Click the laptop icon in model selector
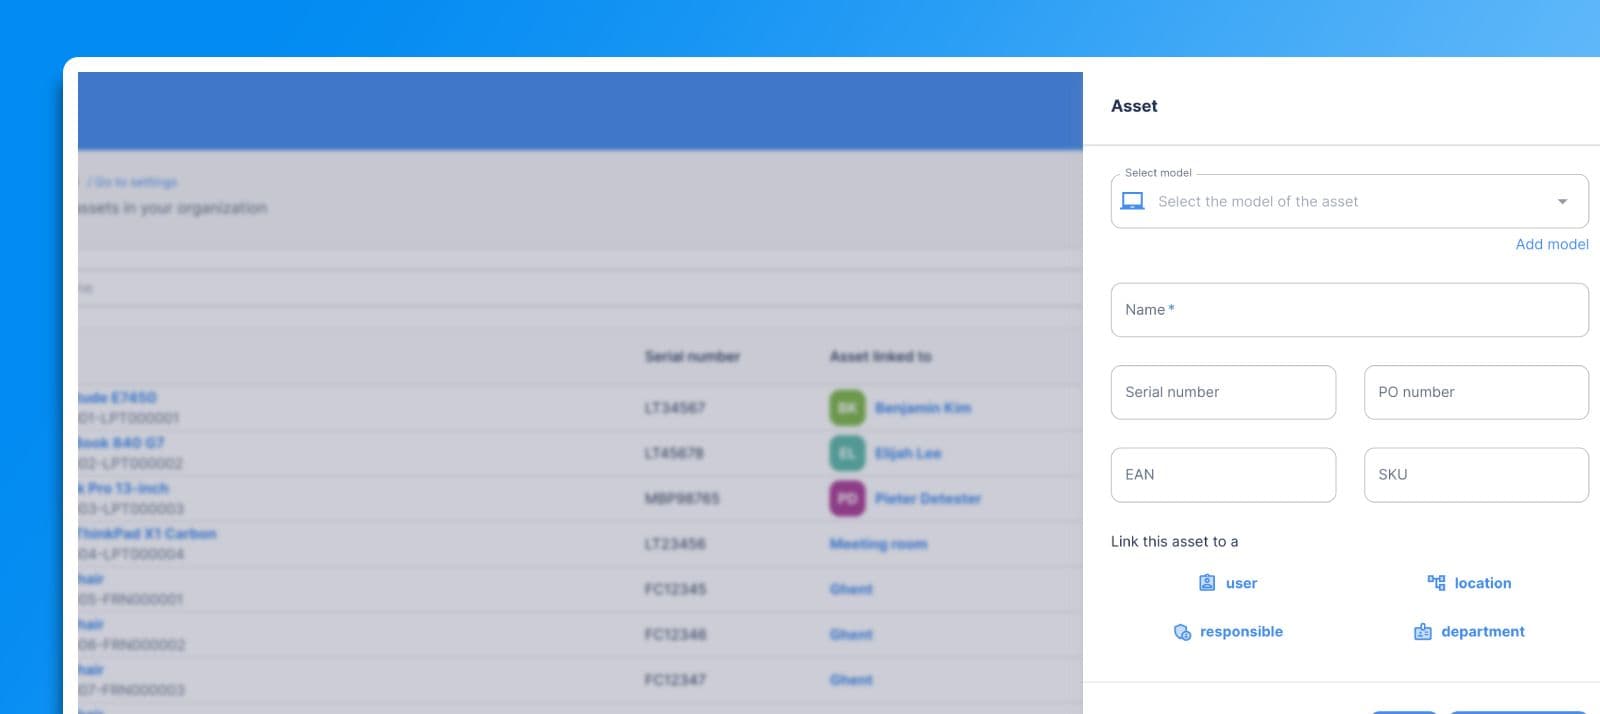 pyautogui.click(x=1132, y=201)
